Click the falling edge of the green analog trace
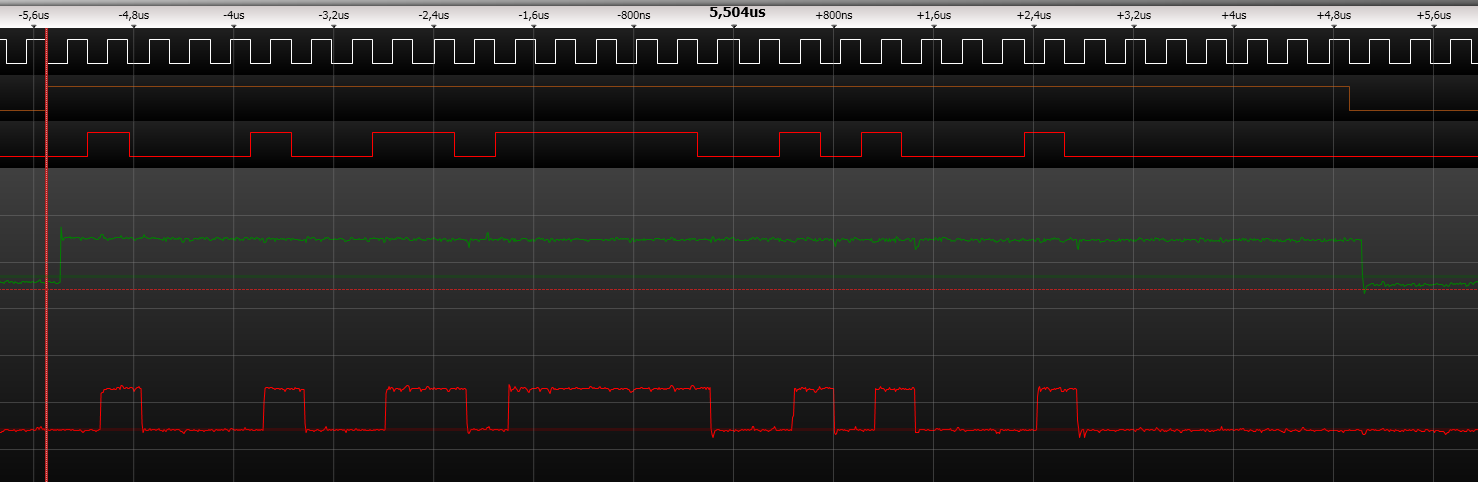The height and width of the screenshot is (482, 1478). 1363,264
